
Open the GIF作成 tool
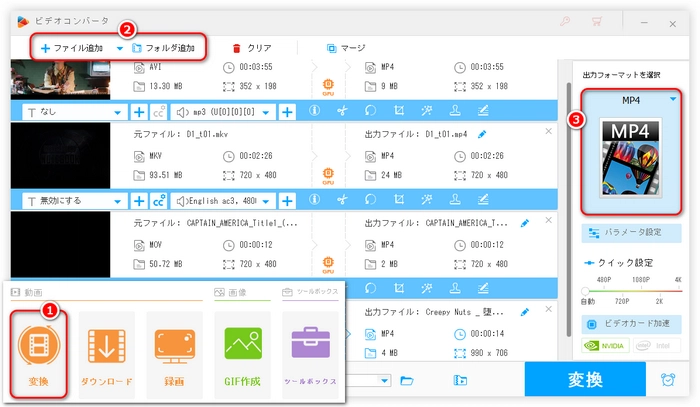242,353
